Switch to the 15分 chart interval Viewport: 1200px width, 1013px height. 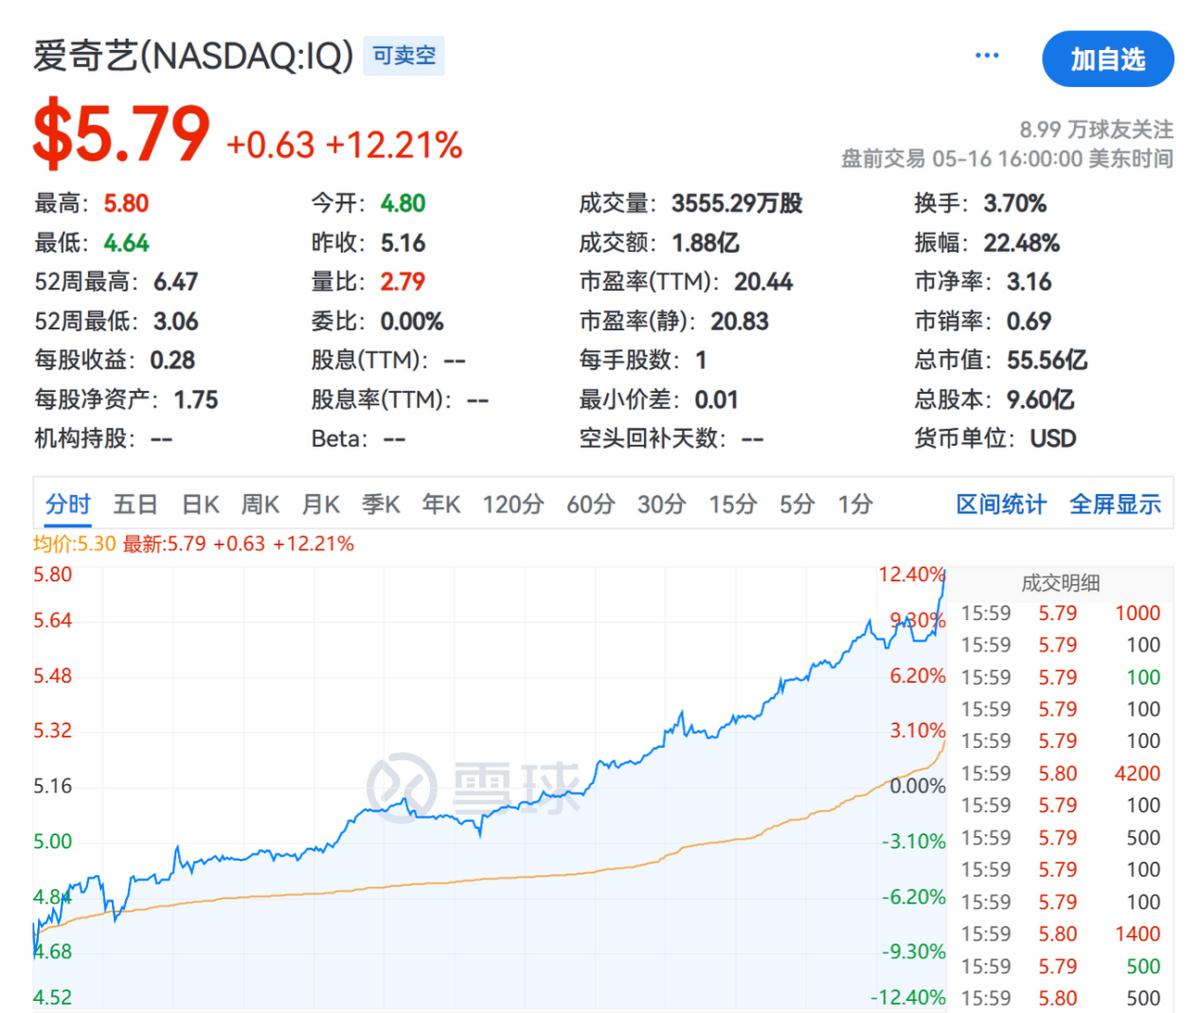point(733,503)
